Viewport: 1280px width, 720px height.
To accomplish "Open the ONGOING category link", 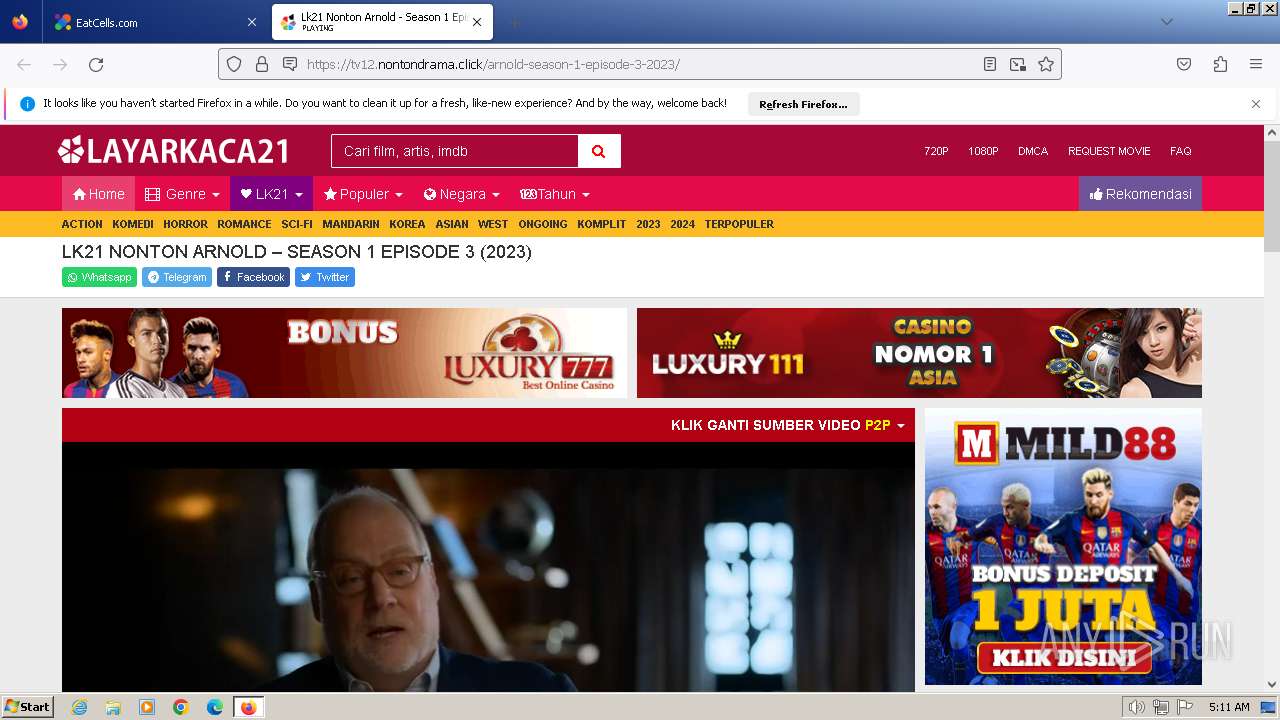I will [543, 224].
